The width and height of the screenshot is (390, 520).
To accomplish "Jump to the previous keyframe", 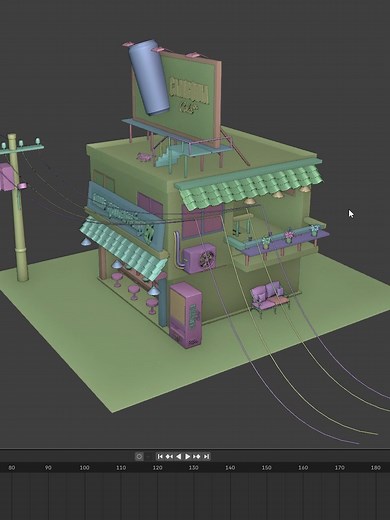I will pos(169,456).
